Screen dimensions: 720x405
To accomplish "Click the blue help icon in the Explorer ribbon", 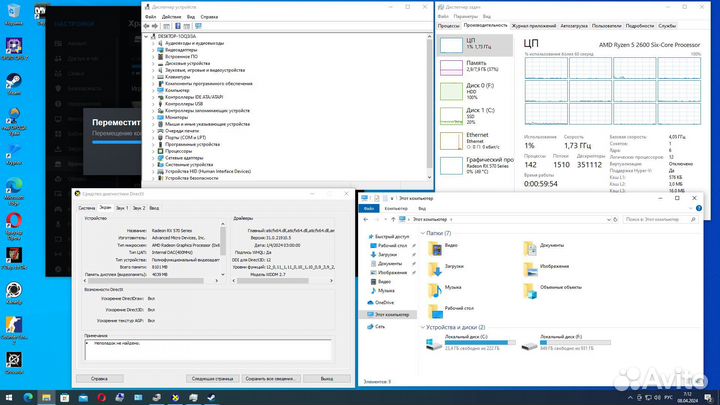I will (x=698, y=208).
